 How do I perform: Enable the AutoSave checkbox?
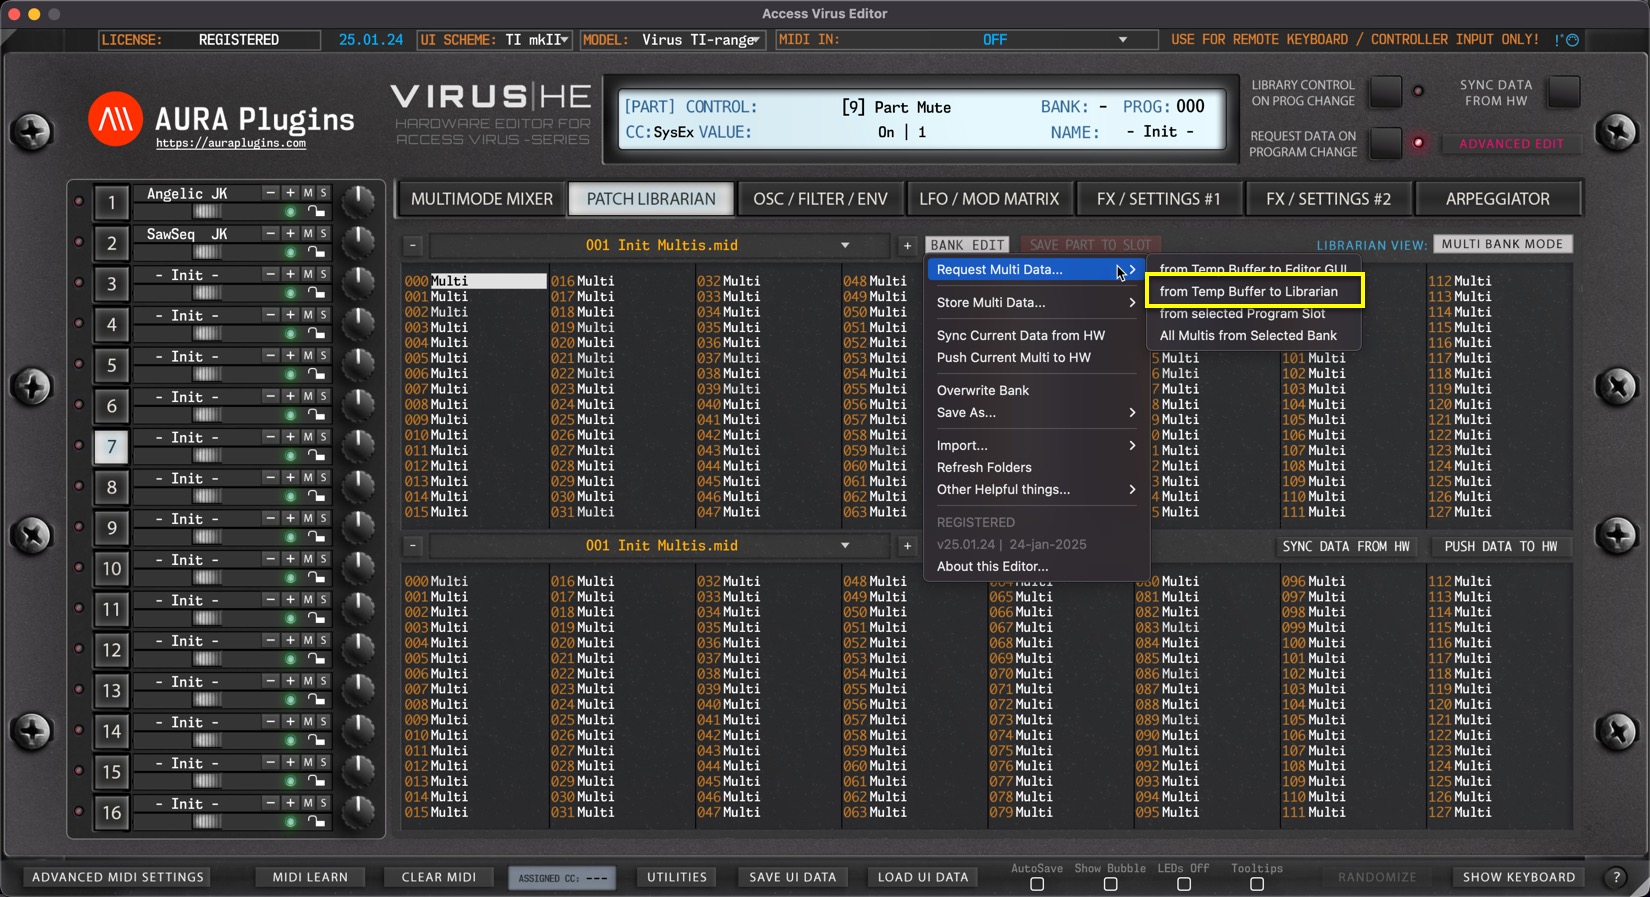click(x=1037, y=884)
